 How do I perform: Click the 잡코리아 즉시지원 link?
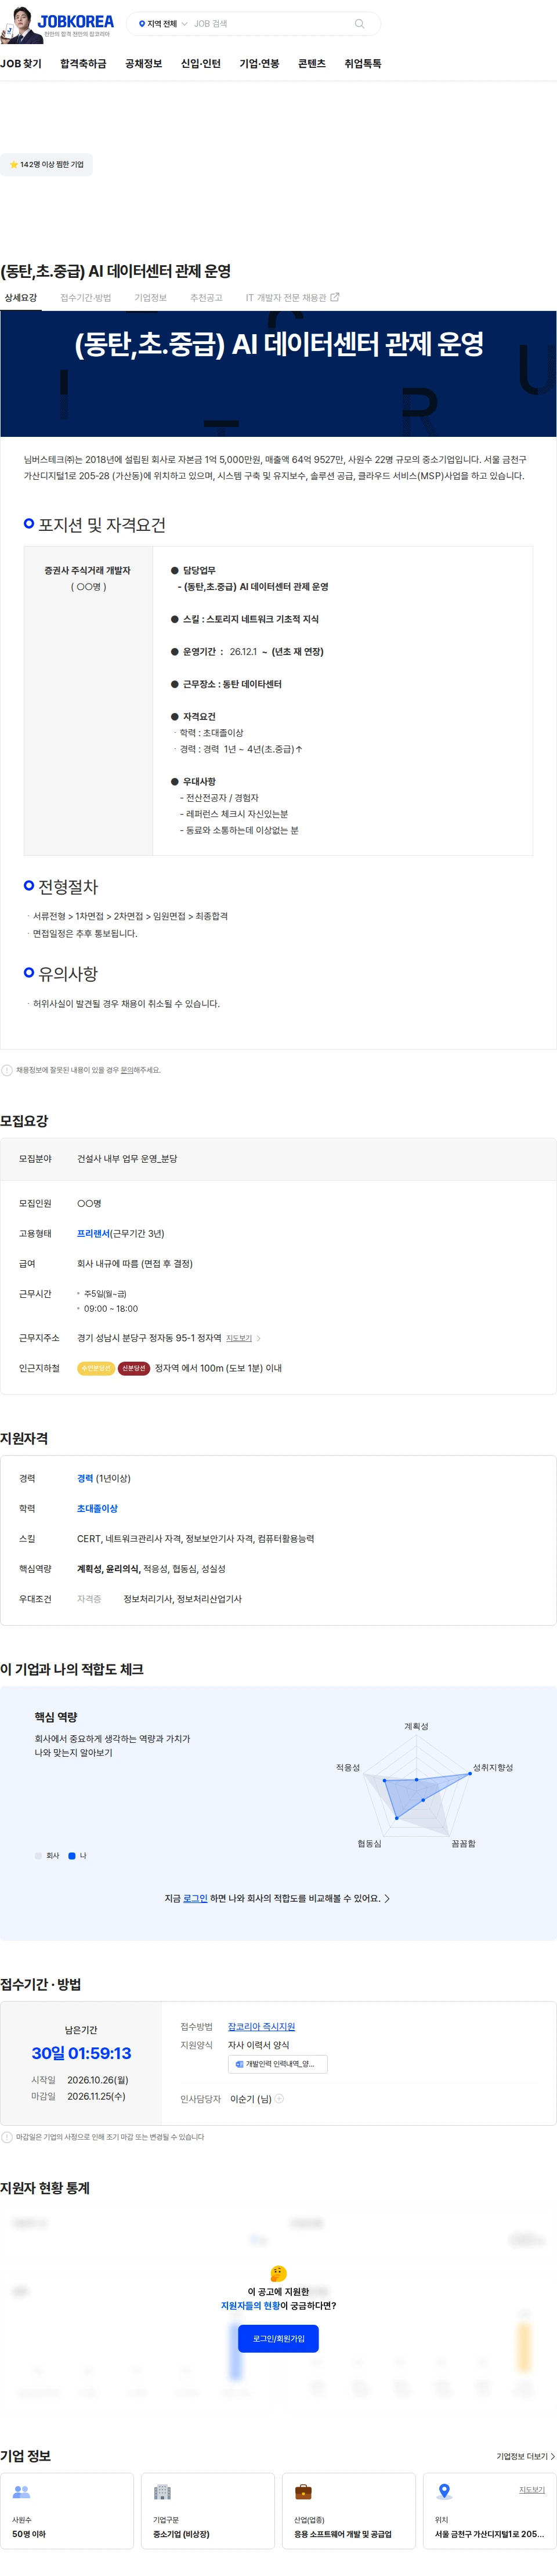261,2027
